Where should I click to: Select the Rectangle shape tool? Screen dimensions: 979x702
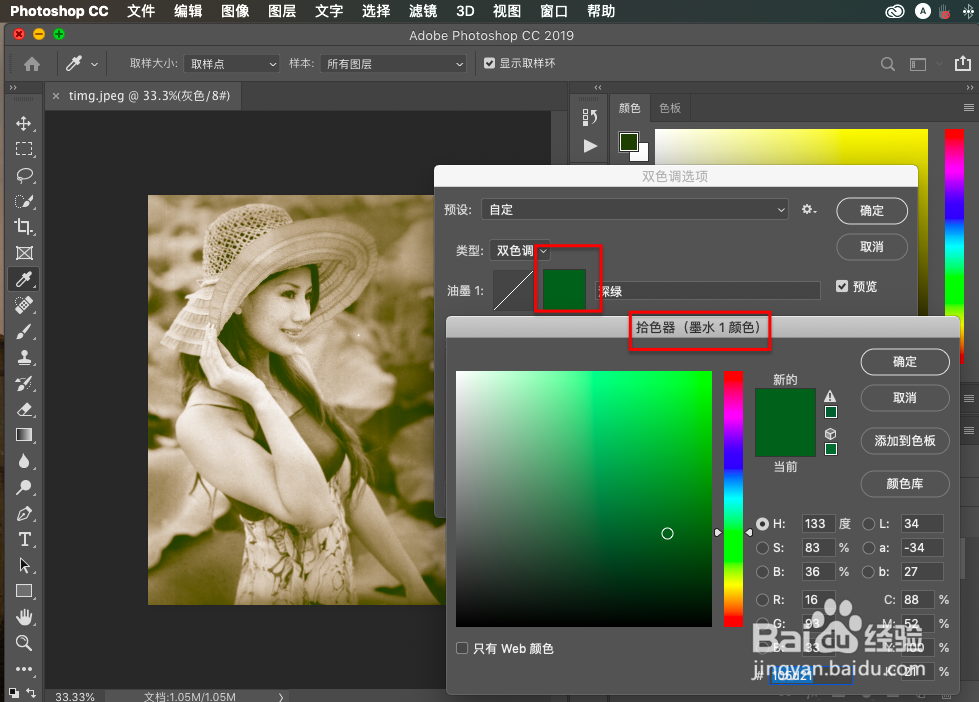[24, 591]
